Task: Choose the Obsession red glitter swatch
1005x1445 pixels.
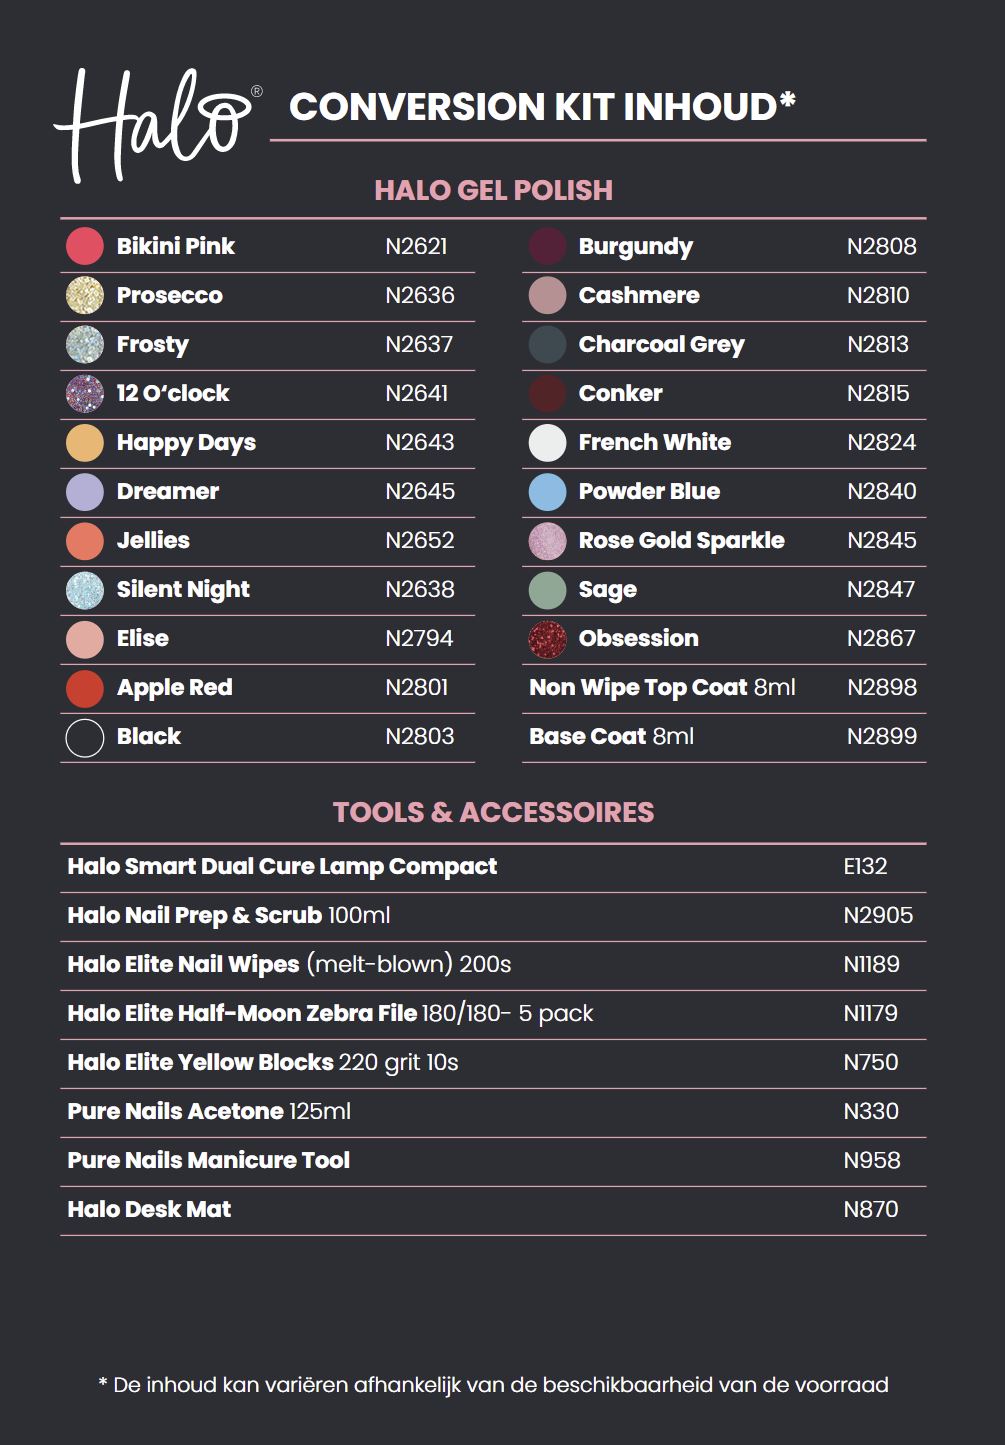Action: pyautogui.click(x=547, y=639)
